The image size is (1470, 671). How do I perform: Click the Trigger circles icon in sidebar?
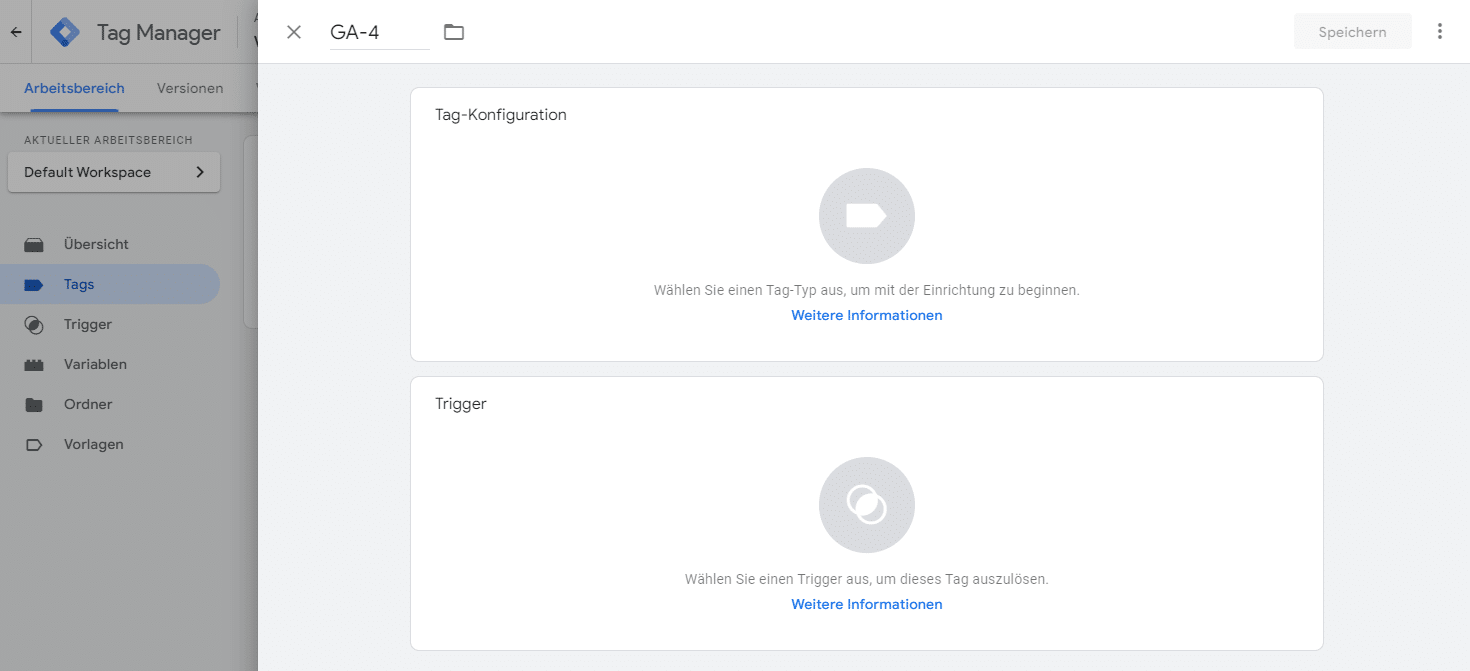point(34,325)
